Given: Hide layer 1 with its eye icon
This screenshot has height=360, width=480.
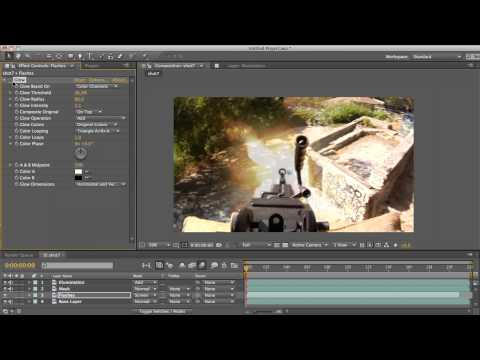Looking at the screenshot, I should (x=5, y=282).
